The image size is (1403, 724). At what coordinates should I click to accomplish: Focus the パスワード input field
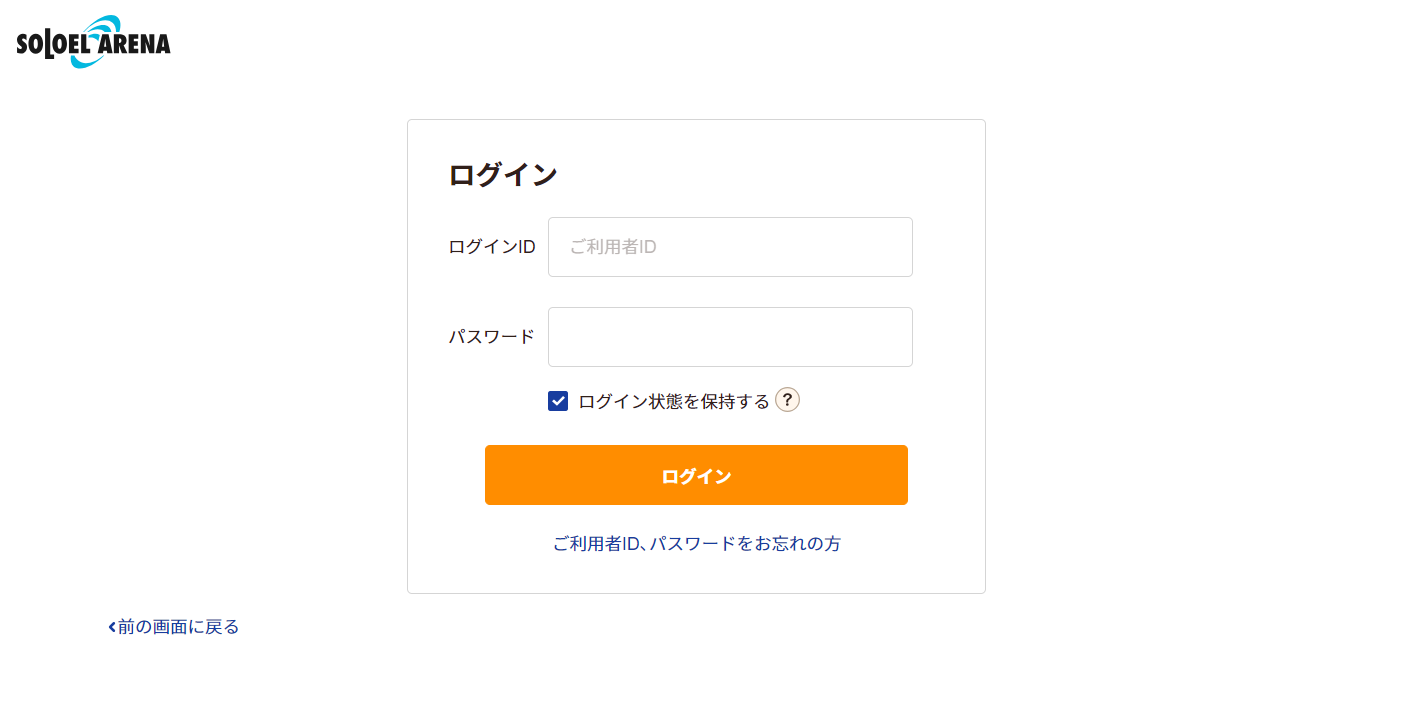tap(730, 337)
